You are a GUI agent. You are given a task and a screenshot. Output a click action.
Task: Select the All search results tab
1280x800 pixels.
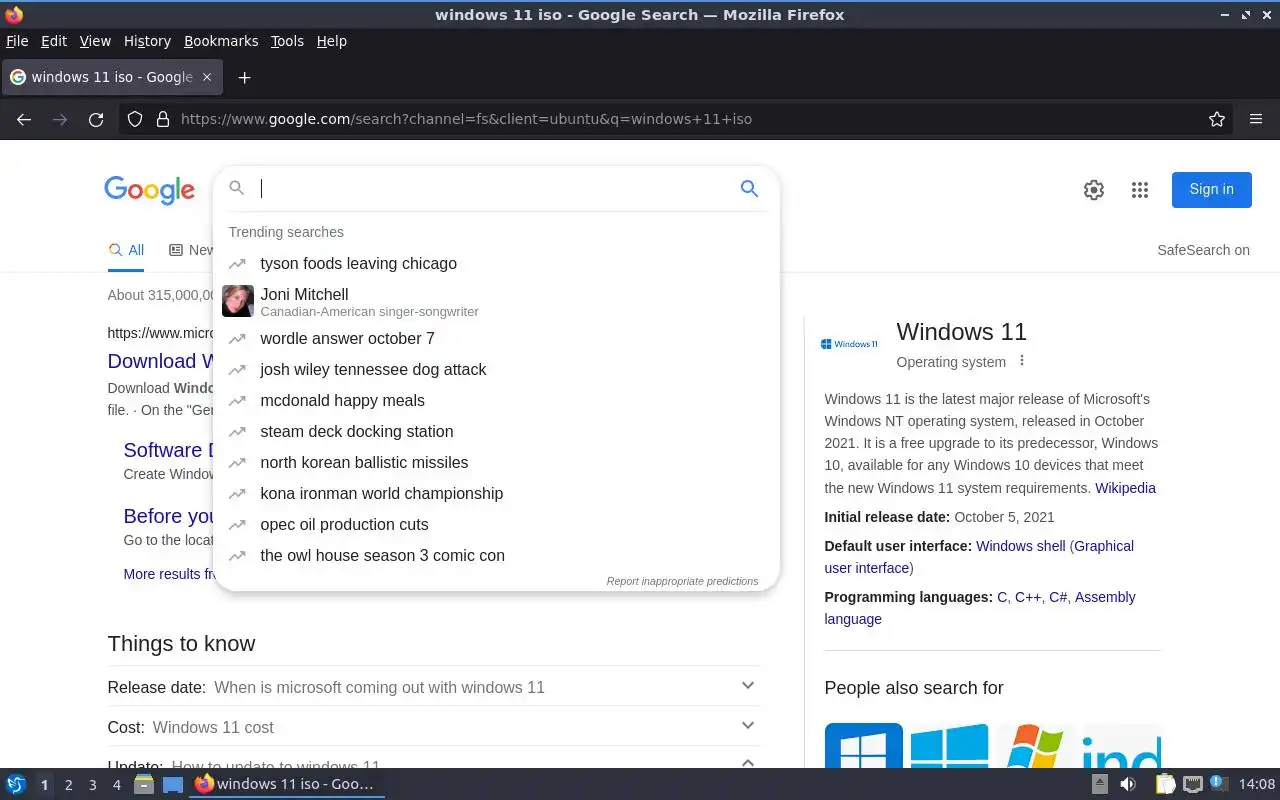click(126, 250)
